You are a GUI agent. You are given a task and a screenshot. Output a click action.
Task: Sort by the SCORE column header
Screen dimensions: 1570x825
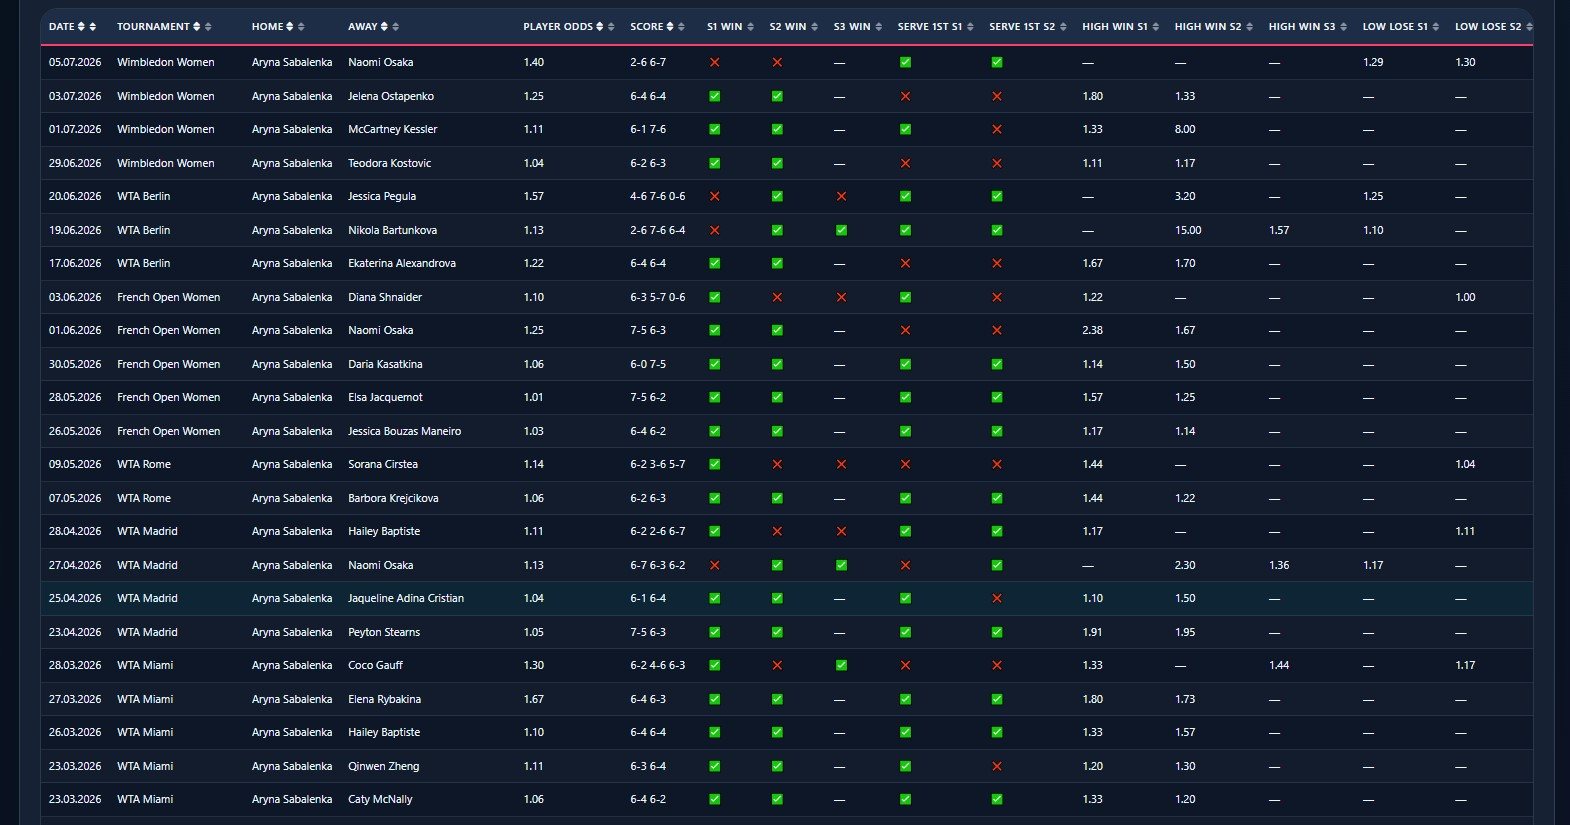pos(657,27)
